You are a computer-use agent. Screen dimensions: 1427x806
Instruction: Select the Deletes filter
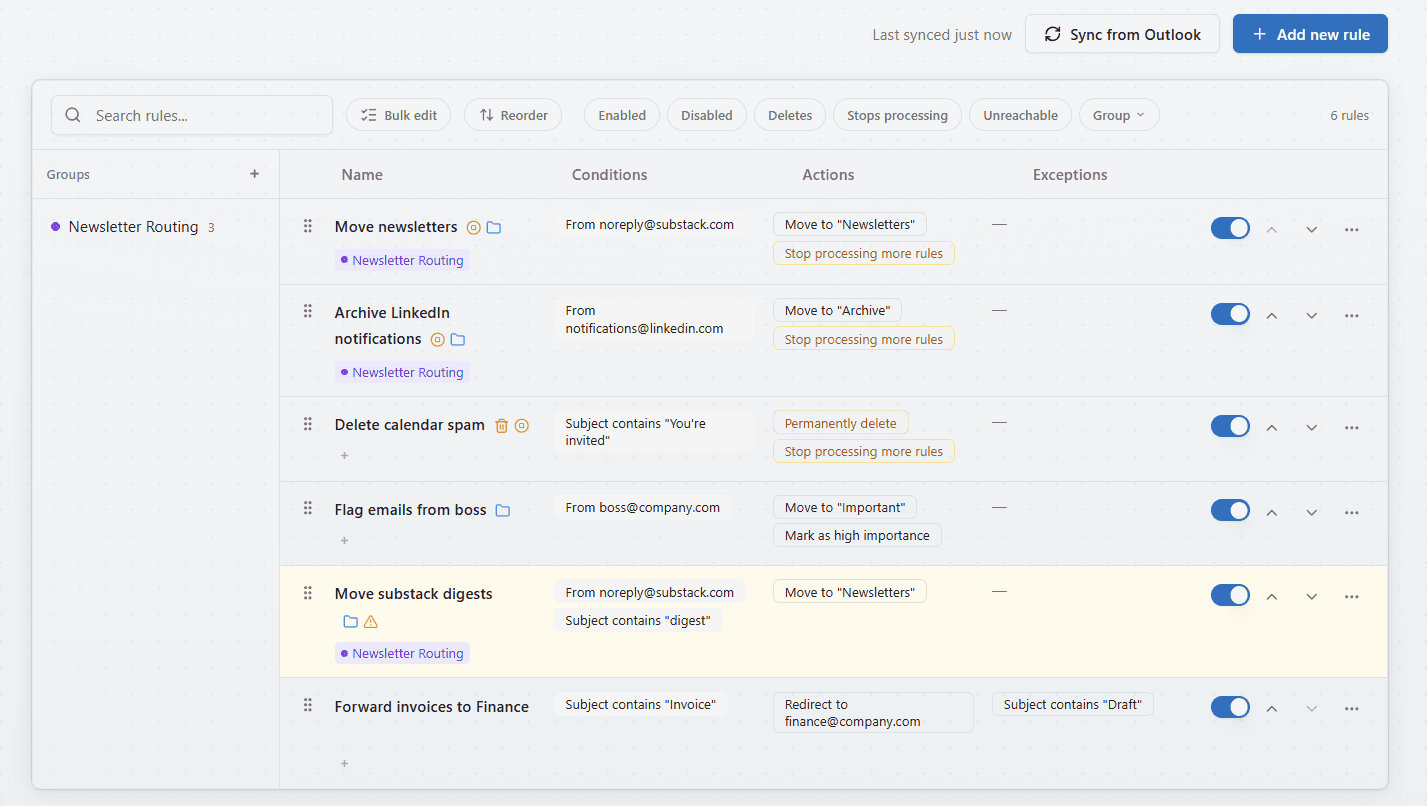(x=789, y=114)
